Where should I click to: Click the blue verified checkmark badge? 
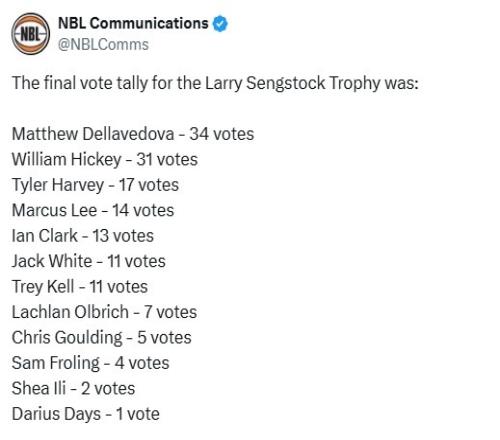[220, 24]
